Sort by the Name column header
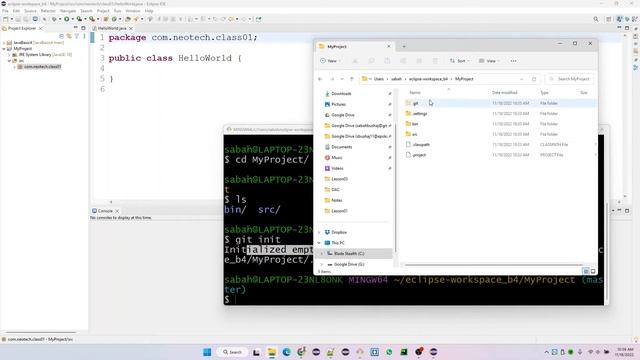The width and height of the screenshot is (640, 360). pyautogui.click(x=415, y=93)
